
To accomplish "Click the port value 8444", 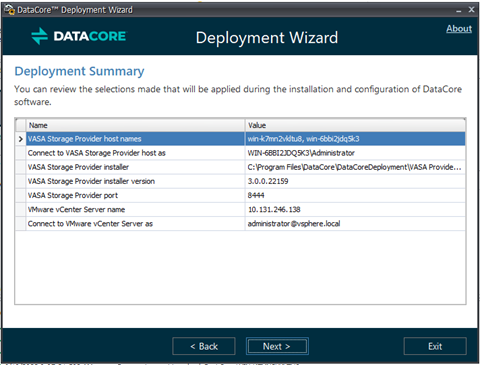I will 256,195.
